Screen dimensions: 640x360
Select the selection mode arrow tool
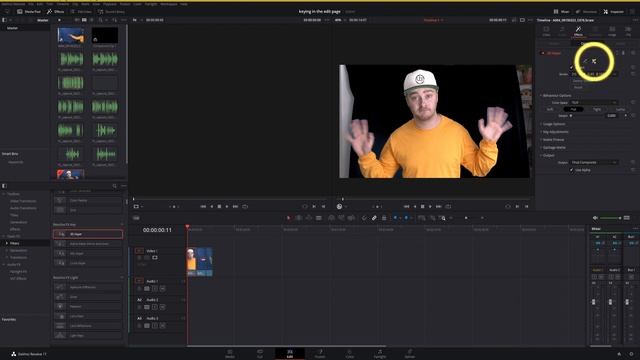click(289, 218)
